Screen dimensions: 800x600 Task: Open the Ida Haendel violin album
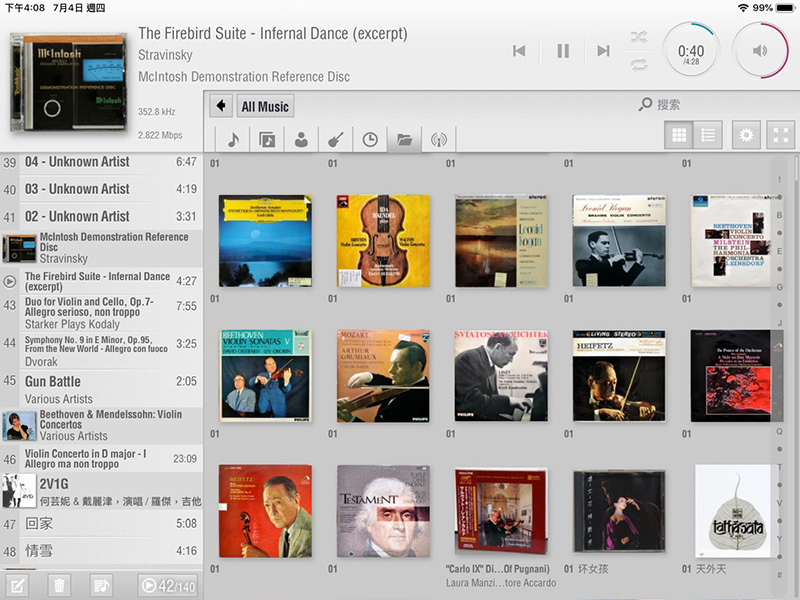pyautogui.click(x=383, y=241)
